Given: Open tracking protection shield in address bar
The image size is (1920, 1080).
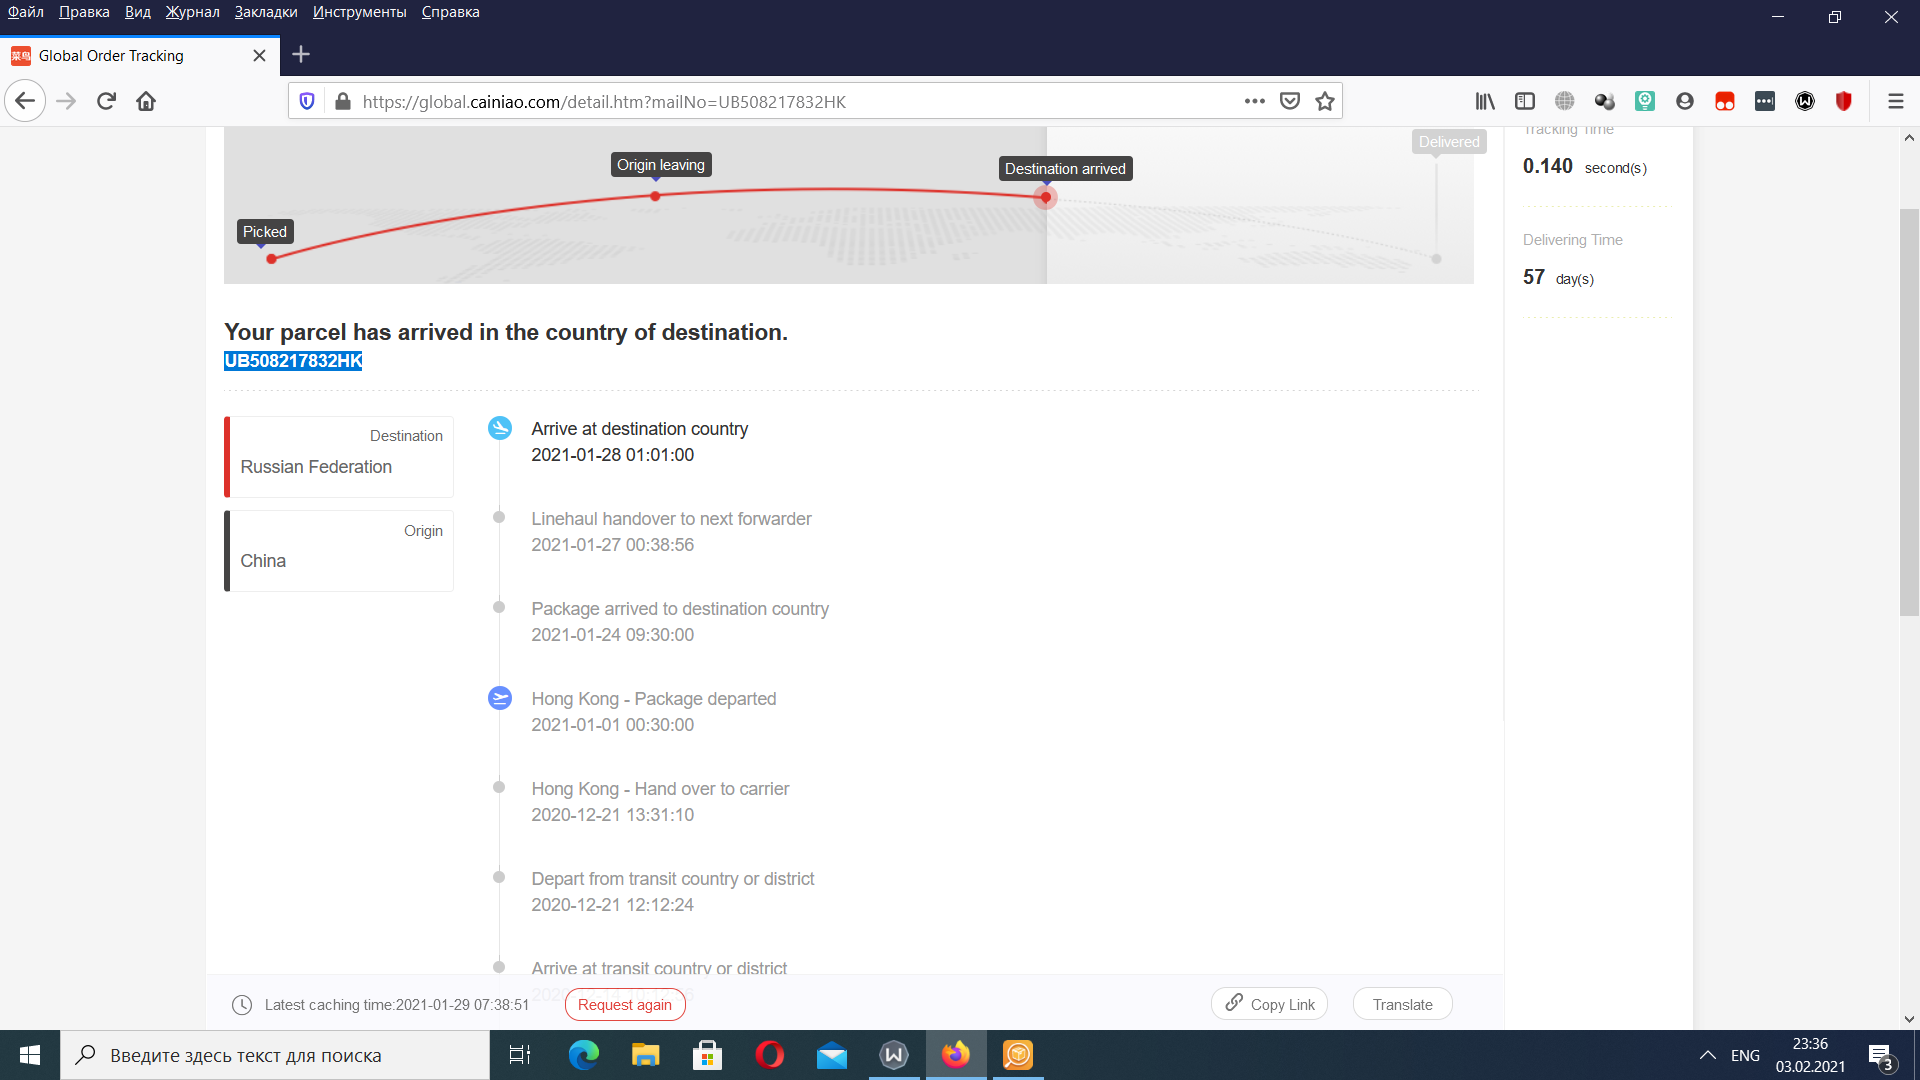Looking at the screenshot, I should (307, 101).
